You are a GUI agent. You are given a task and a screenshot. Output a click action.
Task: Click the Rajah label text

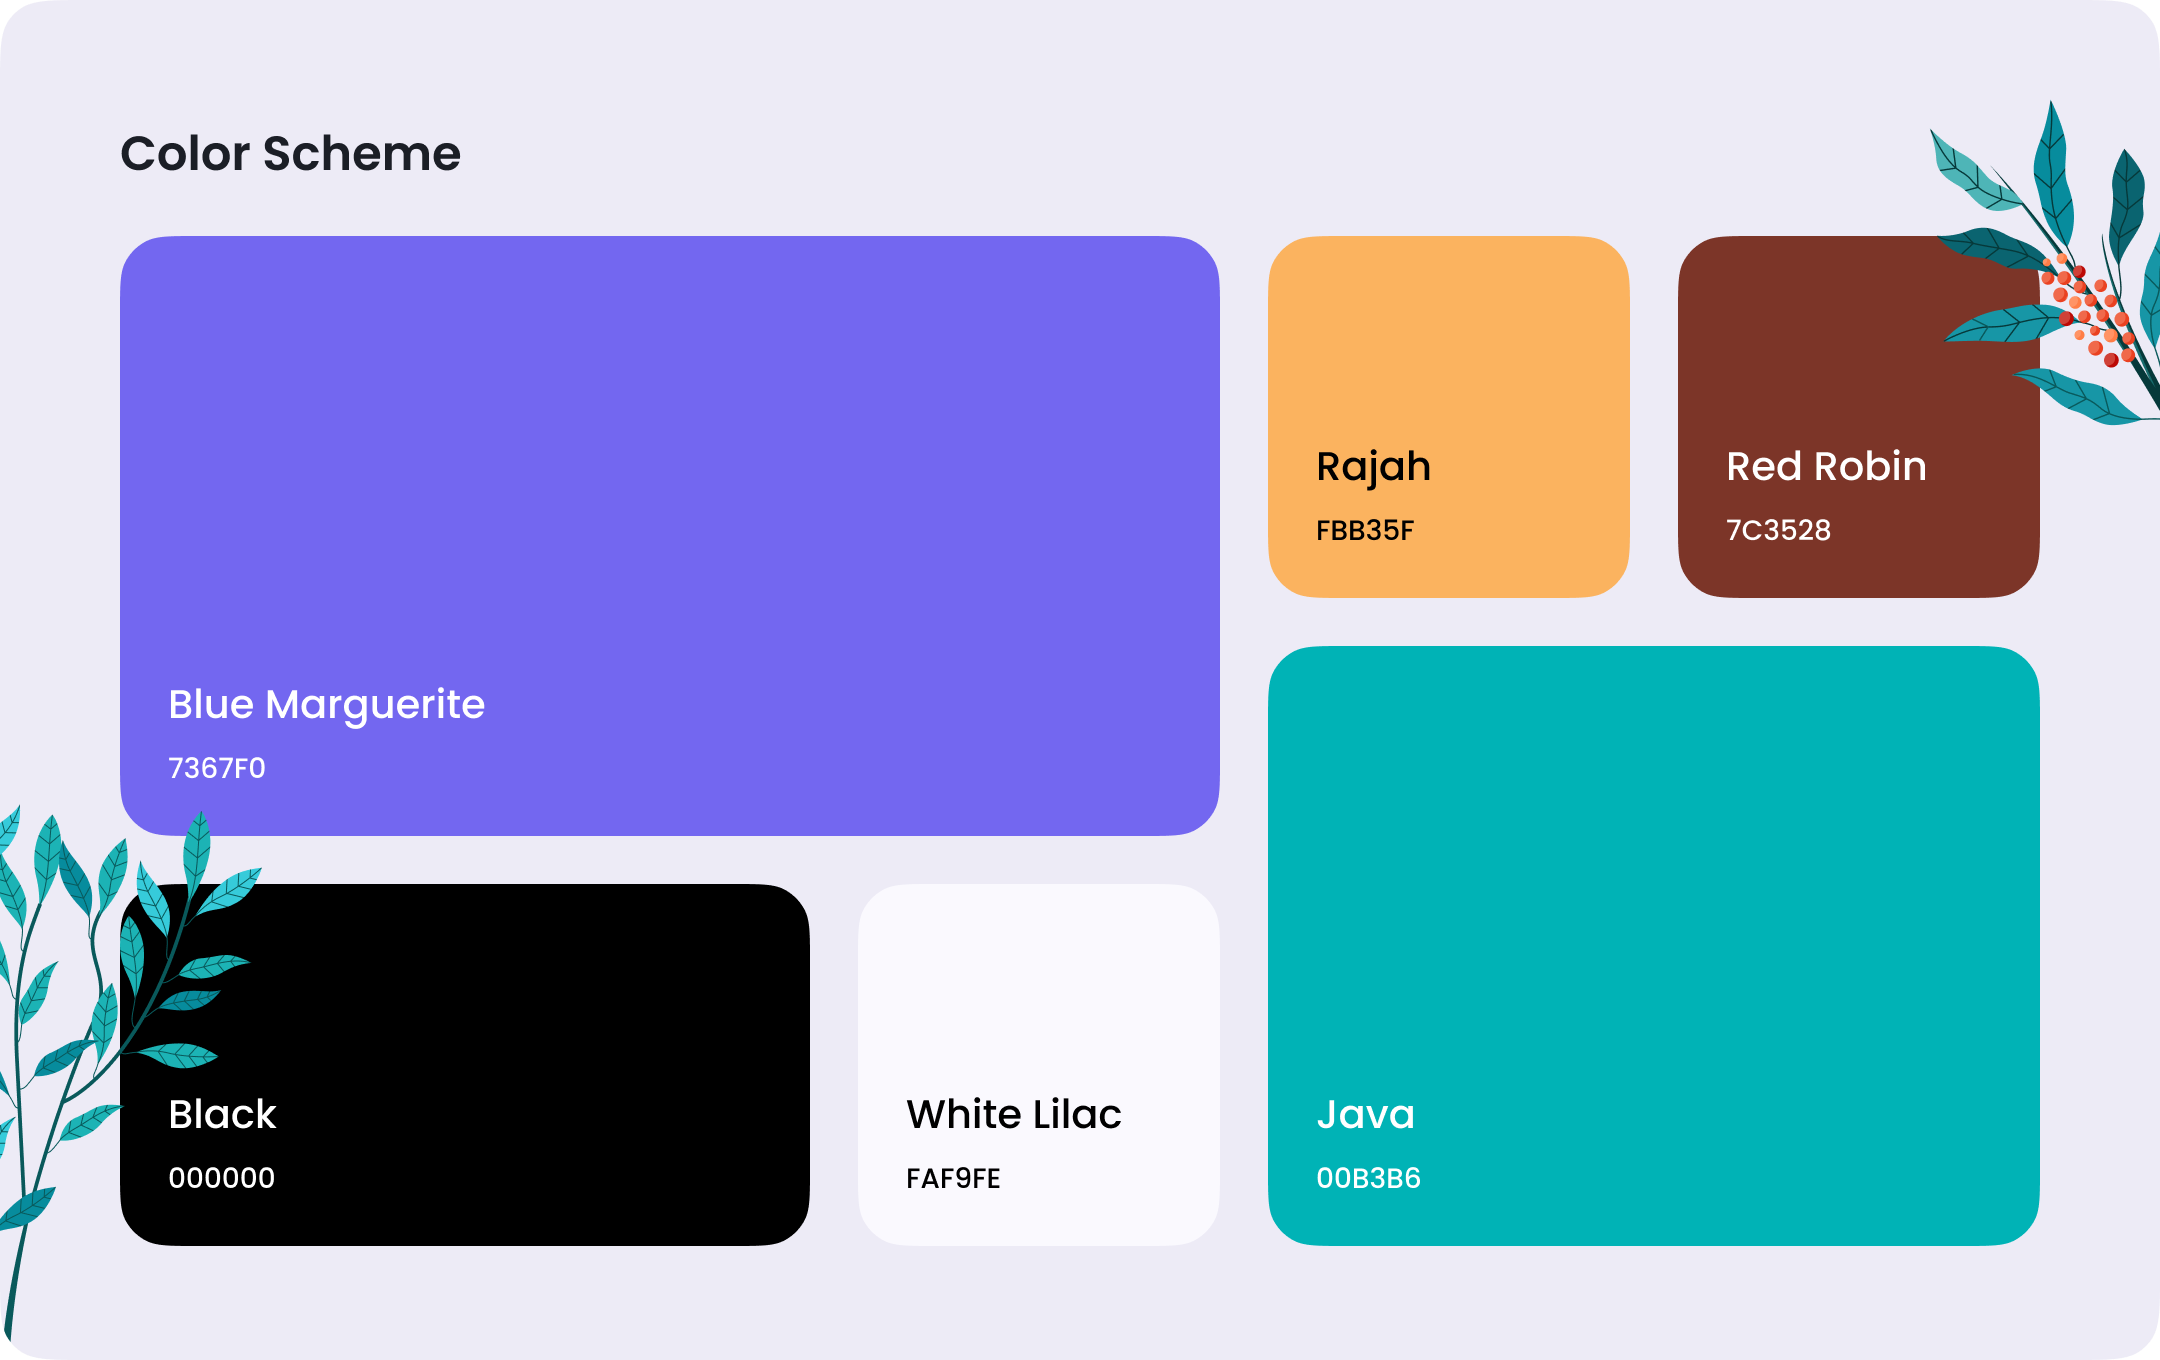pos(1374,468)
